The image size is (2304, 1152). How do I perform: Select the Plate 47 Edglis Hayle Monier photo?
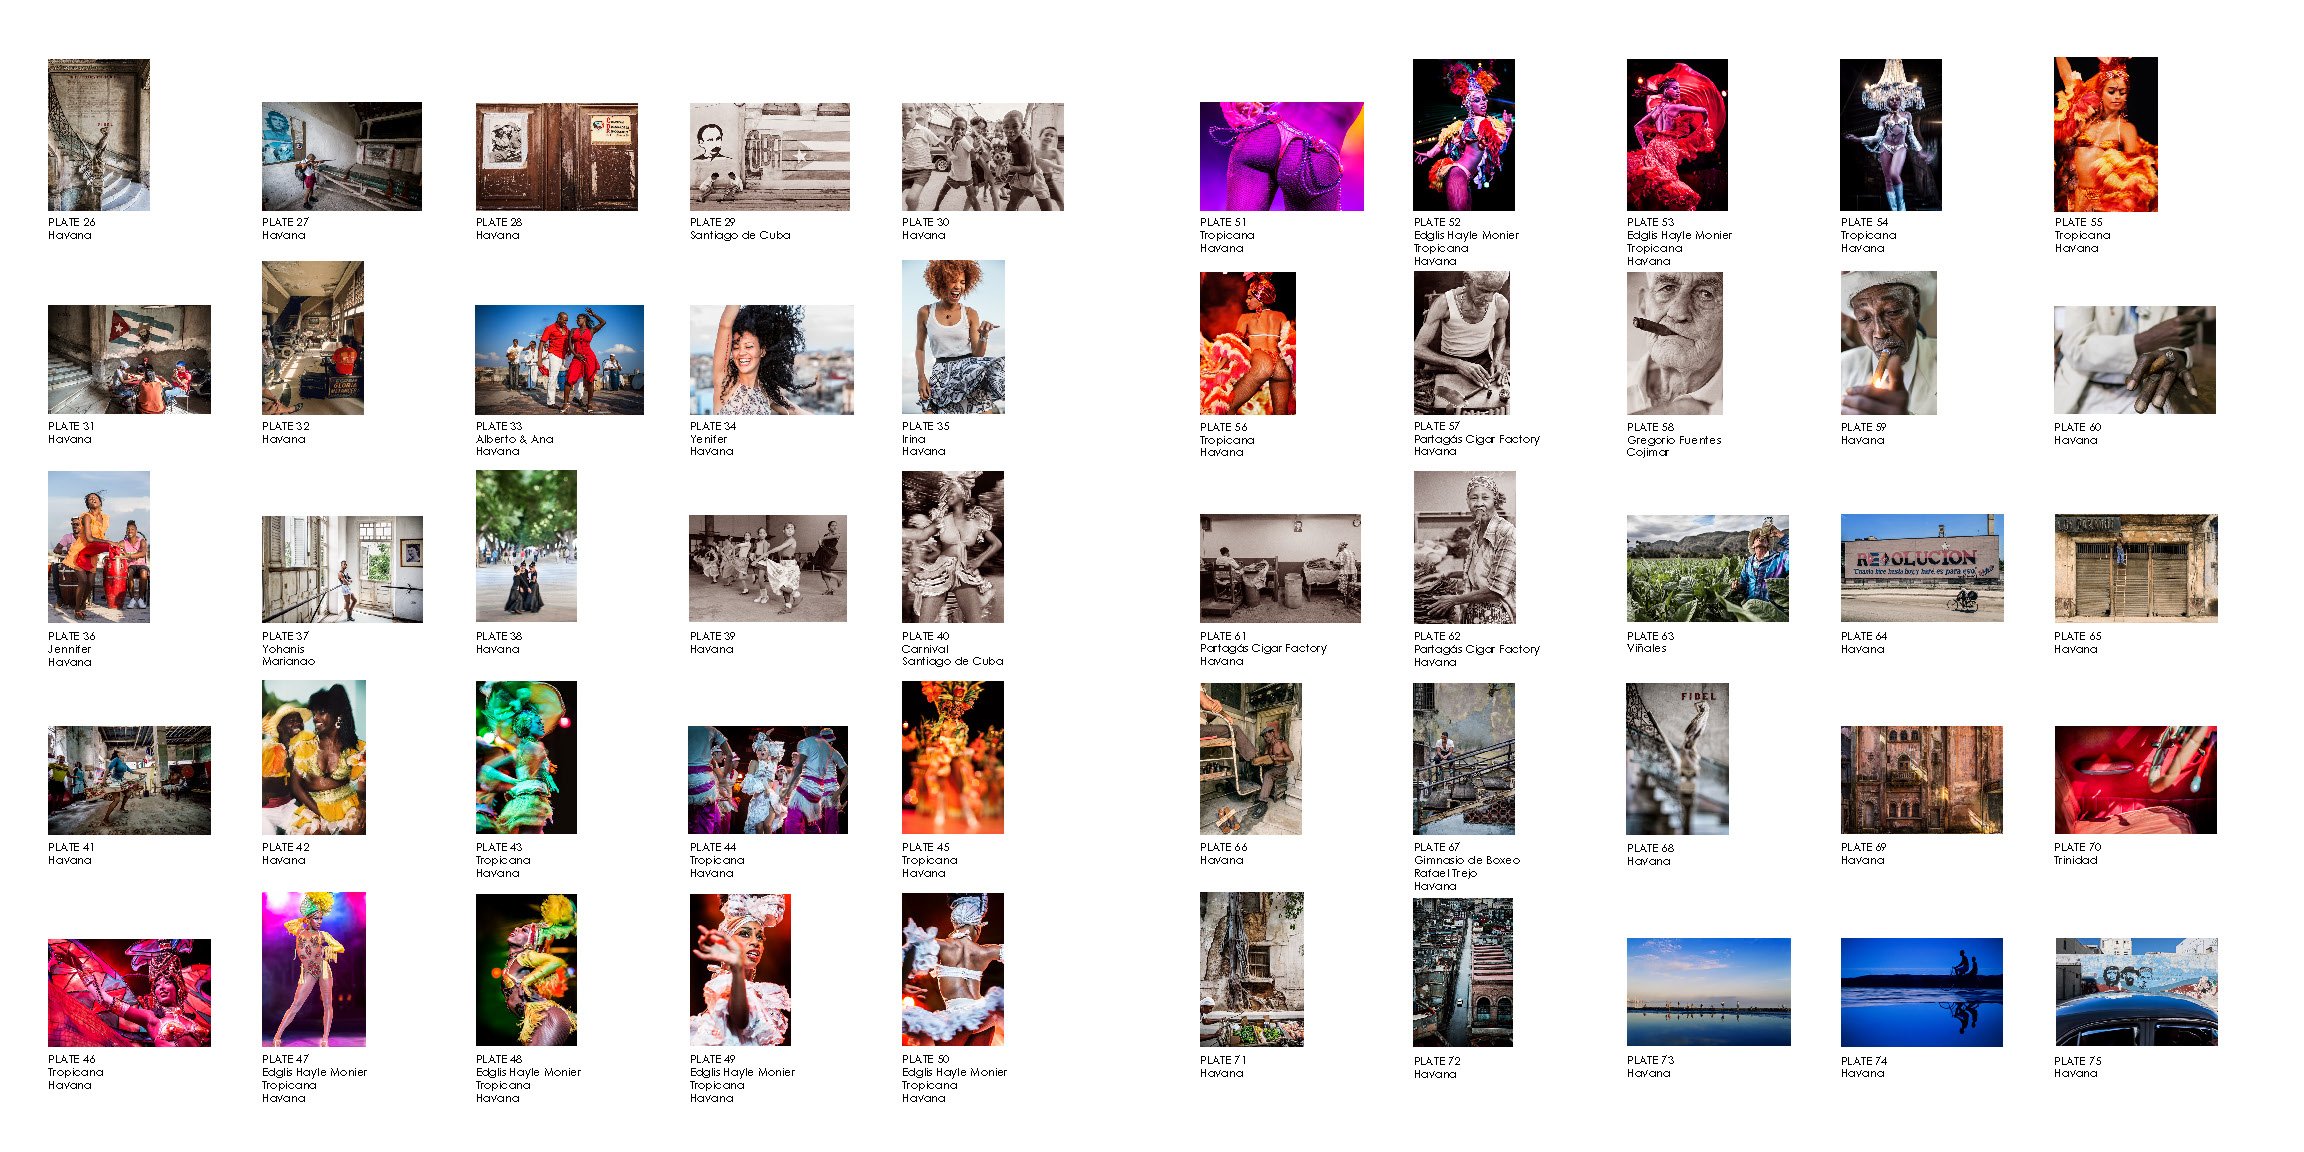point(314,970)
